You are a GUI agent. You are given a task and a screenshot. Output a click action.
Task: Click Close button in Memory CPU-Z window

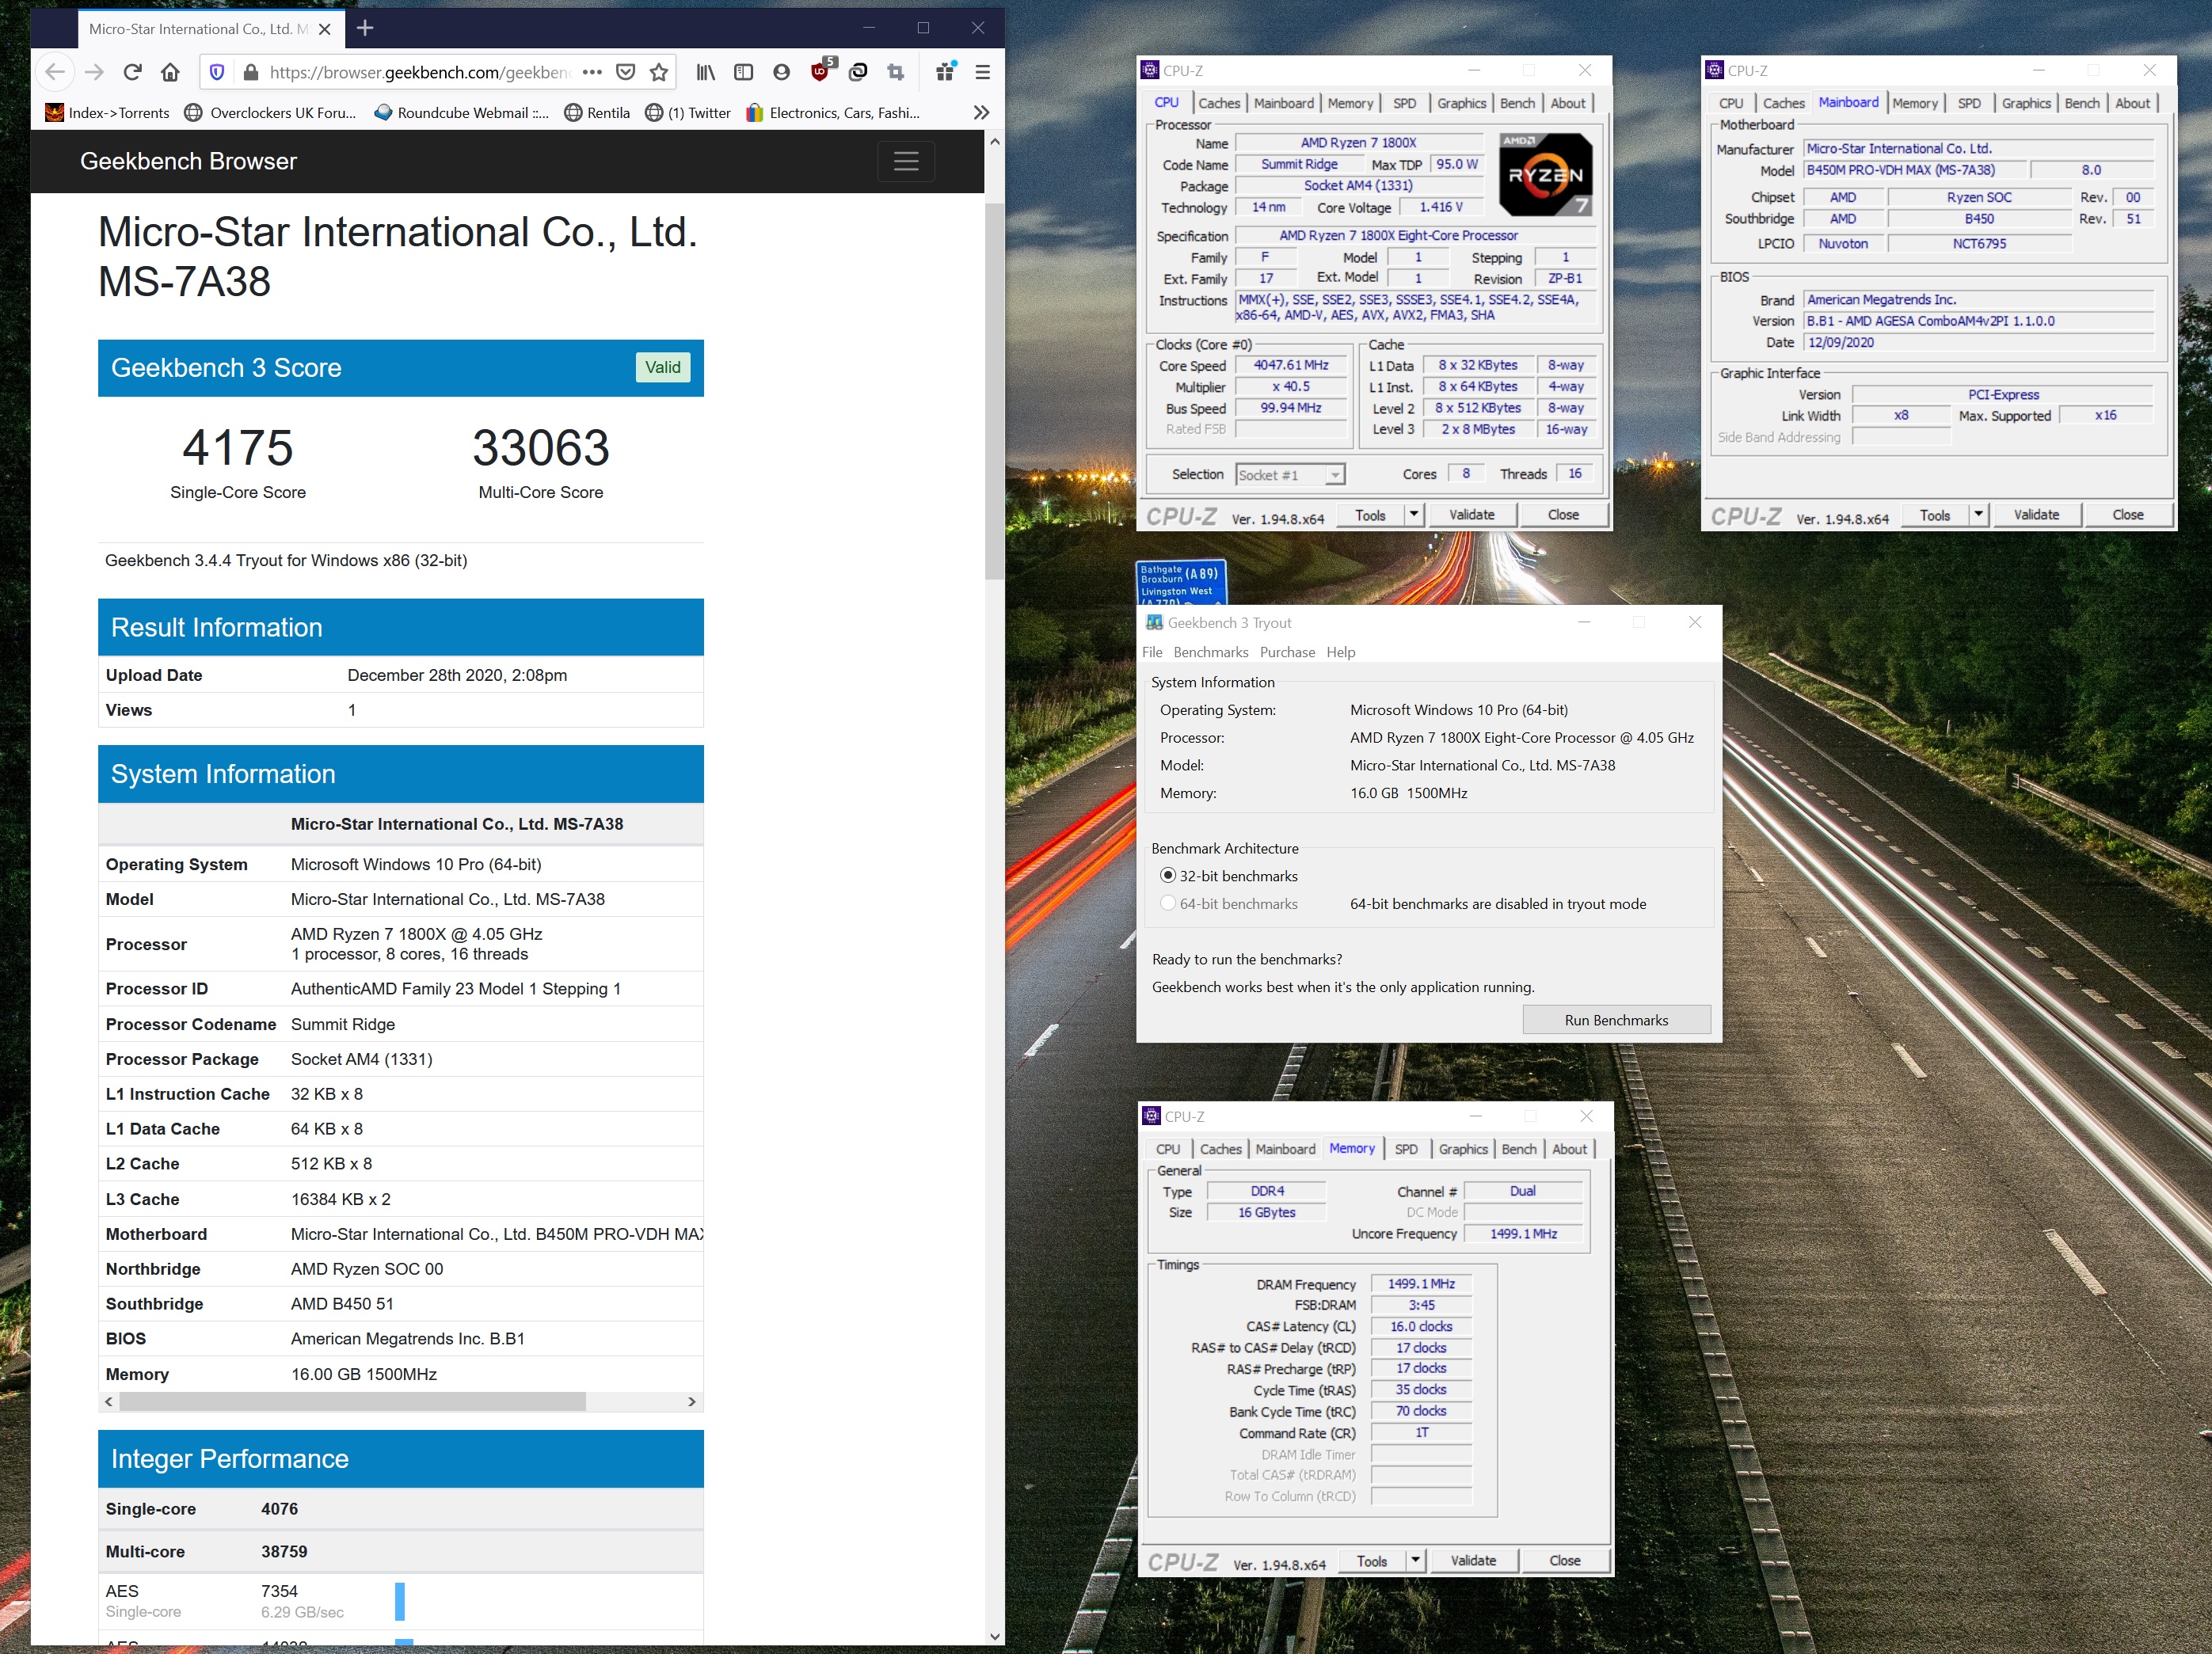click(x=1564, y=1561)
